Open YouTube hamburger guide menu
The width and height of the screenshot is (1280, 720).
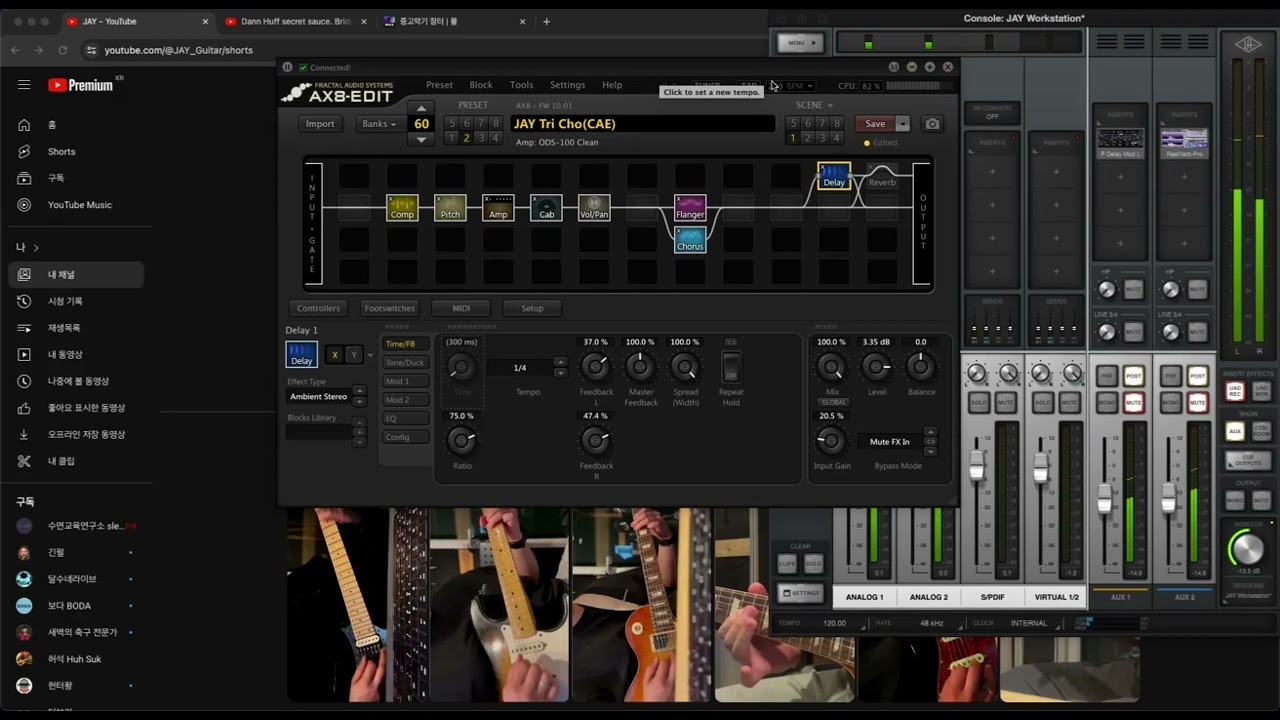(x=24, y=85)
